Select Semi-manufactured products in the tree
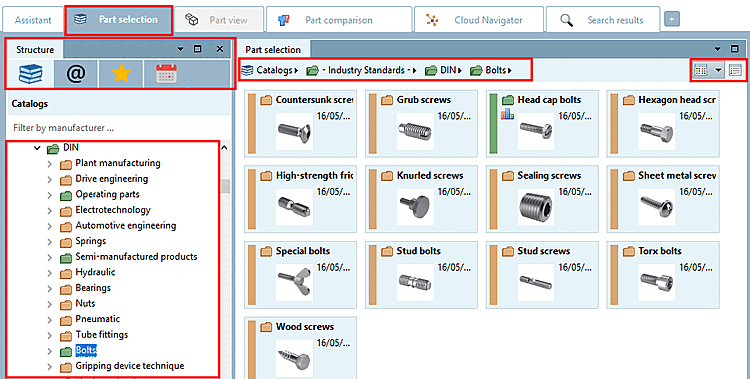This screenshot has height=379, width=750. pyautogui.click(x=136, y=256)
